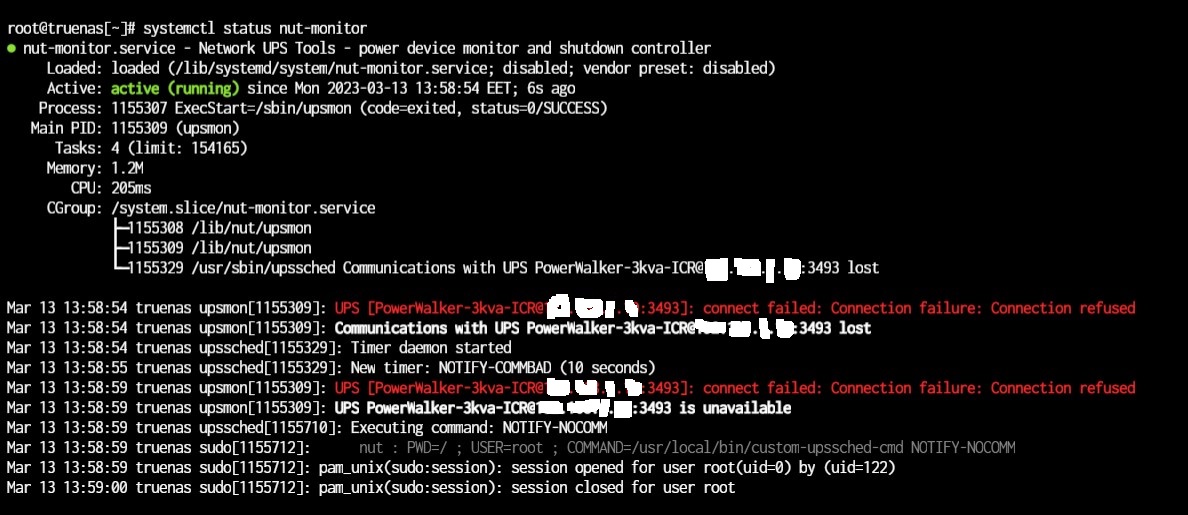Viewport: 1188px width, 515px height.
Task: Click the Timer daemon started log entry
Action: (430, 348)
